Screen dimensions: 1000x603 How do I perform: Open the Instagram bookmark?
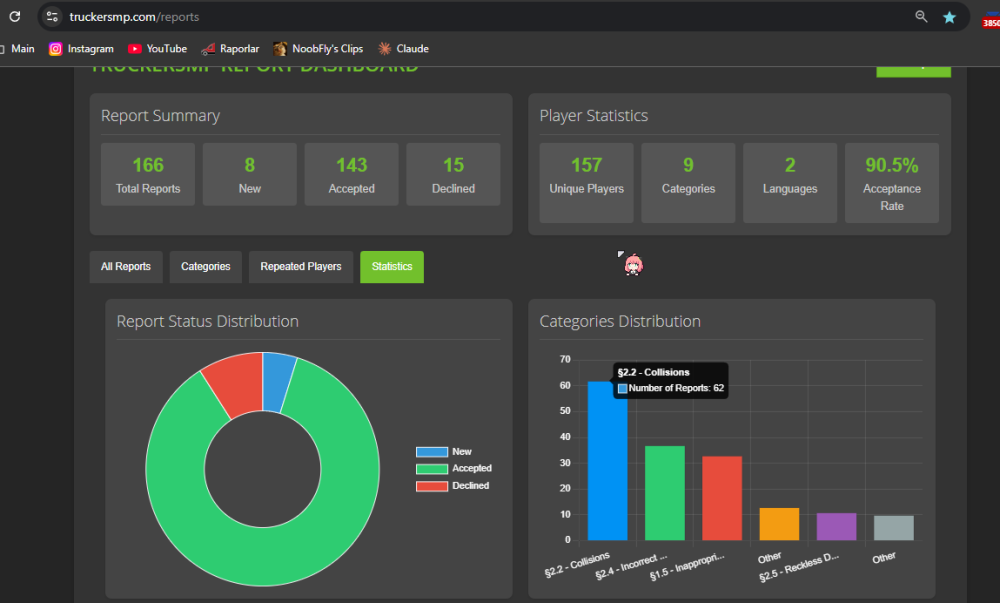(x=81, y=48)
